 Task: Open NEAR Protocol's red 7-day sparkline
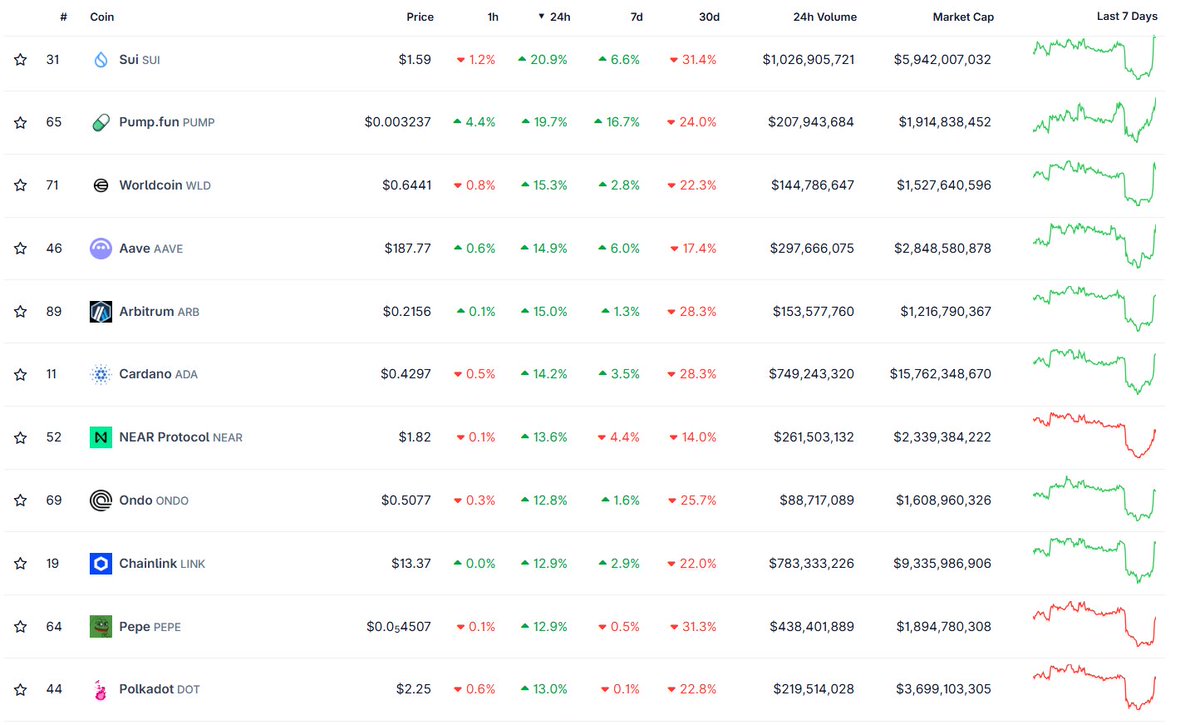[x=1095, y=435]
